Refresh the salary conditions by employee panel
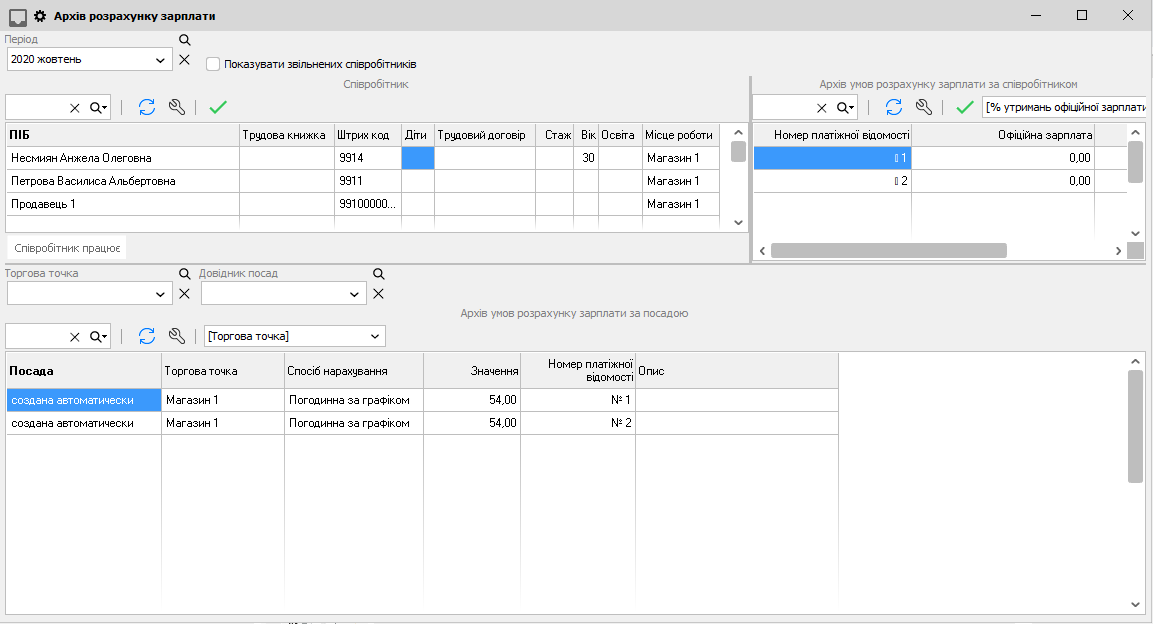The image size is (1153, 624). click(x=894, y=108)
